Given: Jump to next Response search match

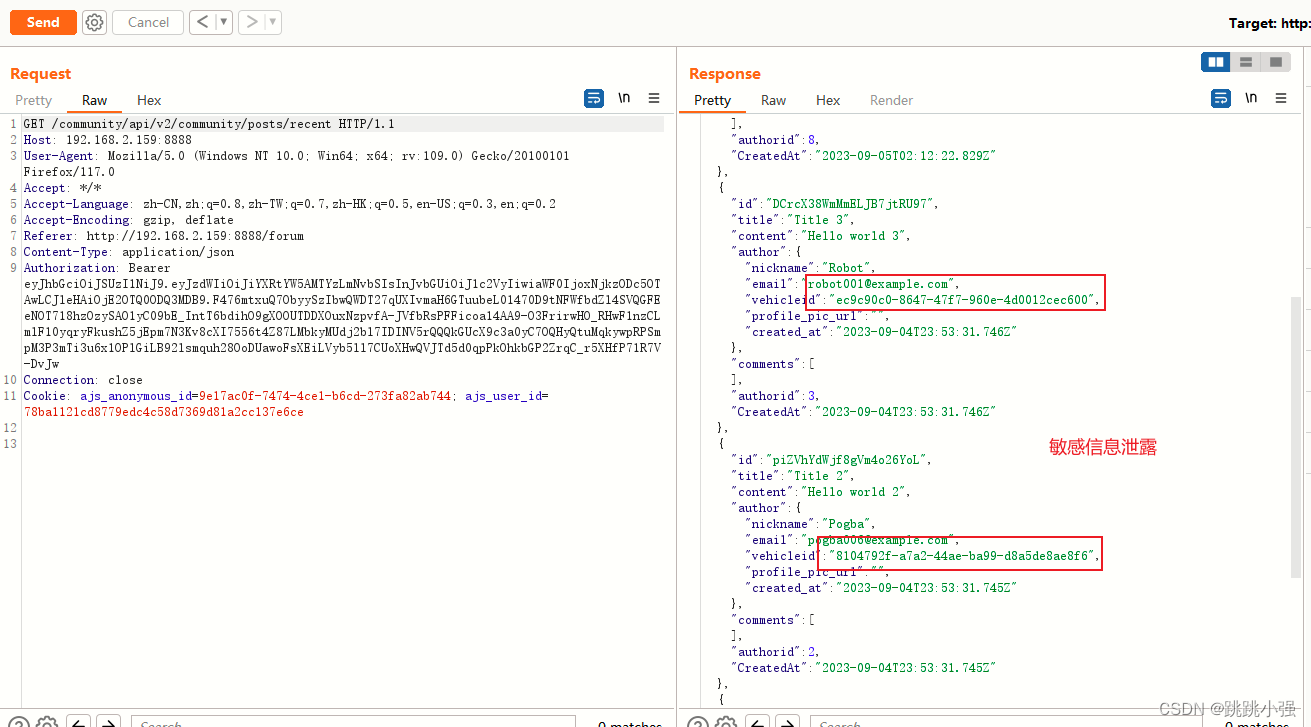Looking at the screenshot, I should pyautogui.click(x=789, y=722).
